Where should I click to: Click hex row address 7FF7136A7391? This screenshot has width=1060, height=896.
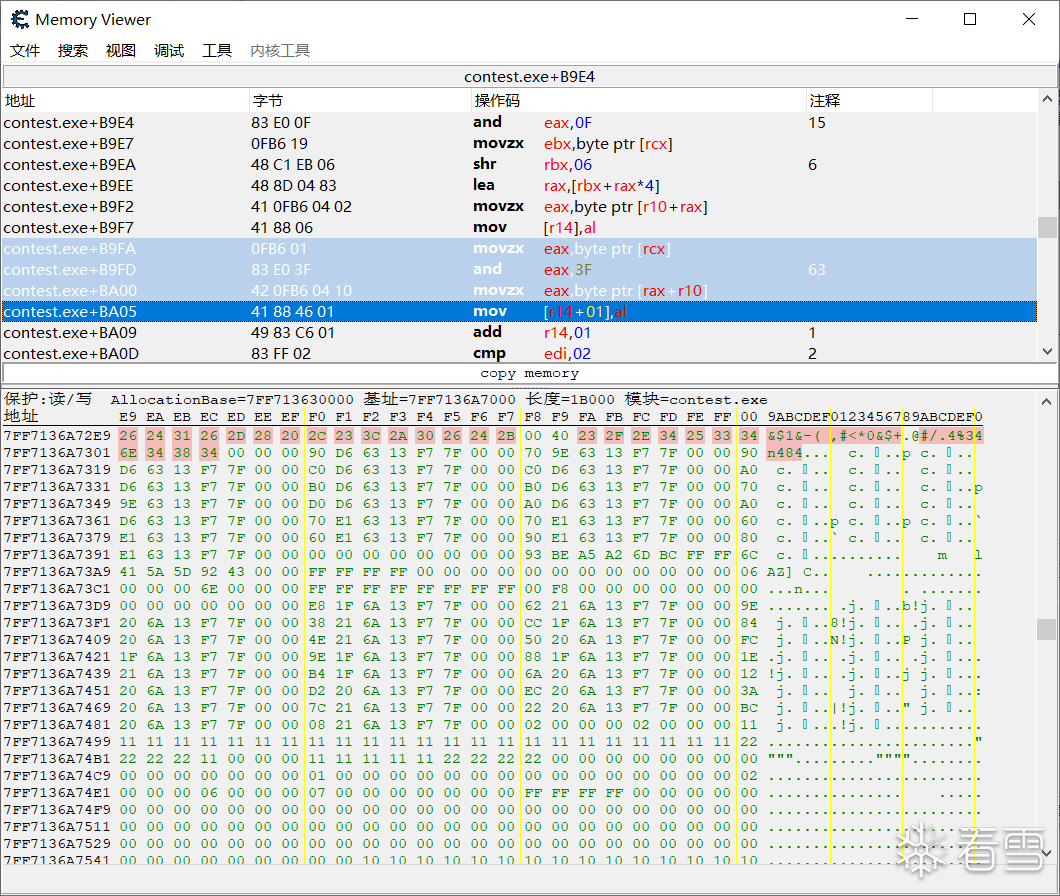click(x=57, y=555)
